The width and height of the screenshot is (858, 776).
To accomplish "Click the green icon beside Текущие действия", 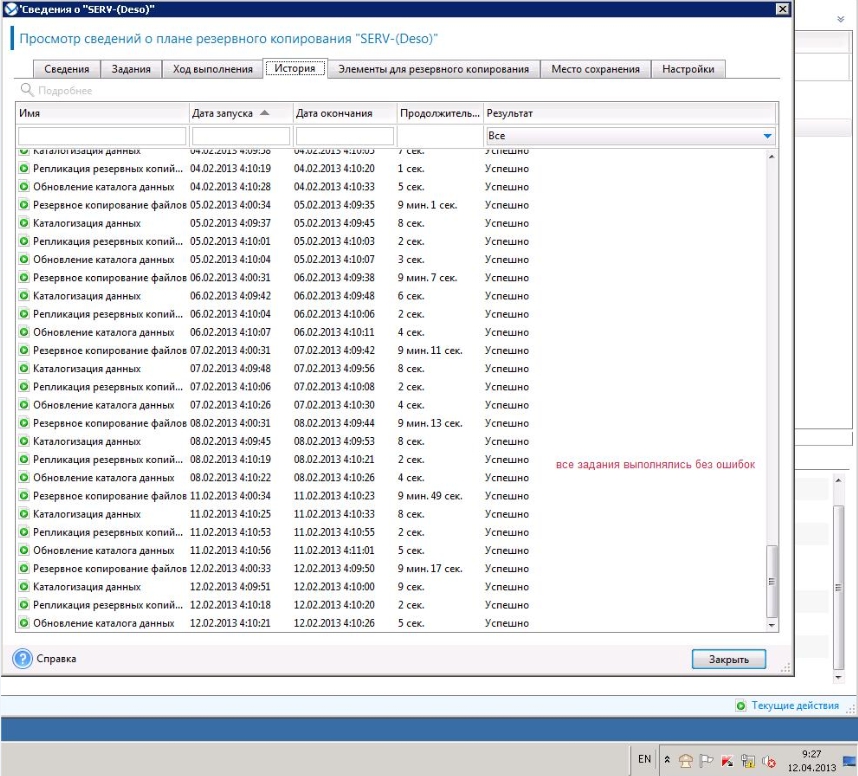I will click(x=740, y=705).
